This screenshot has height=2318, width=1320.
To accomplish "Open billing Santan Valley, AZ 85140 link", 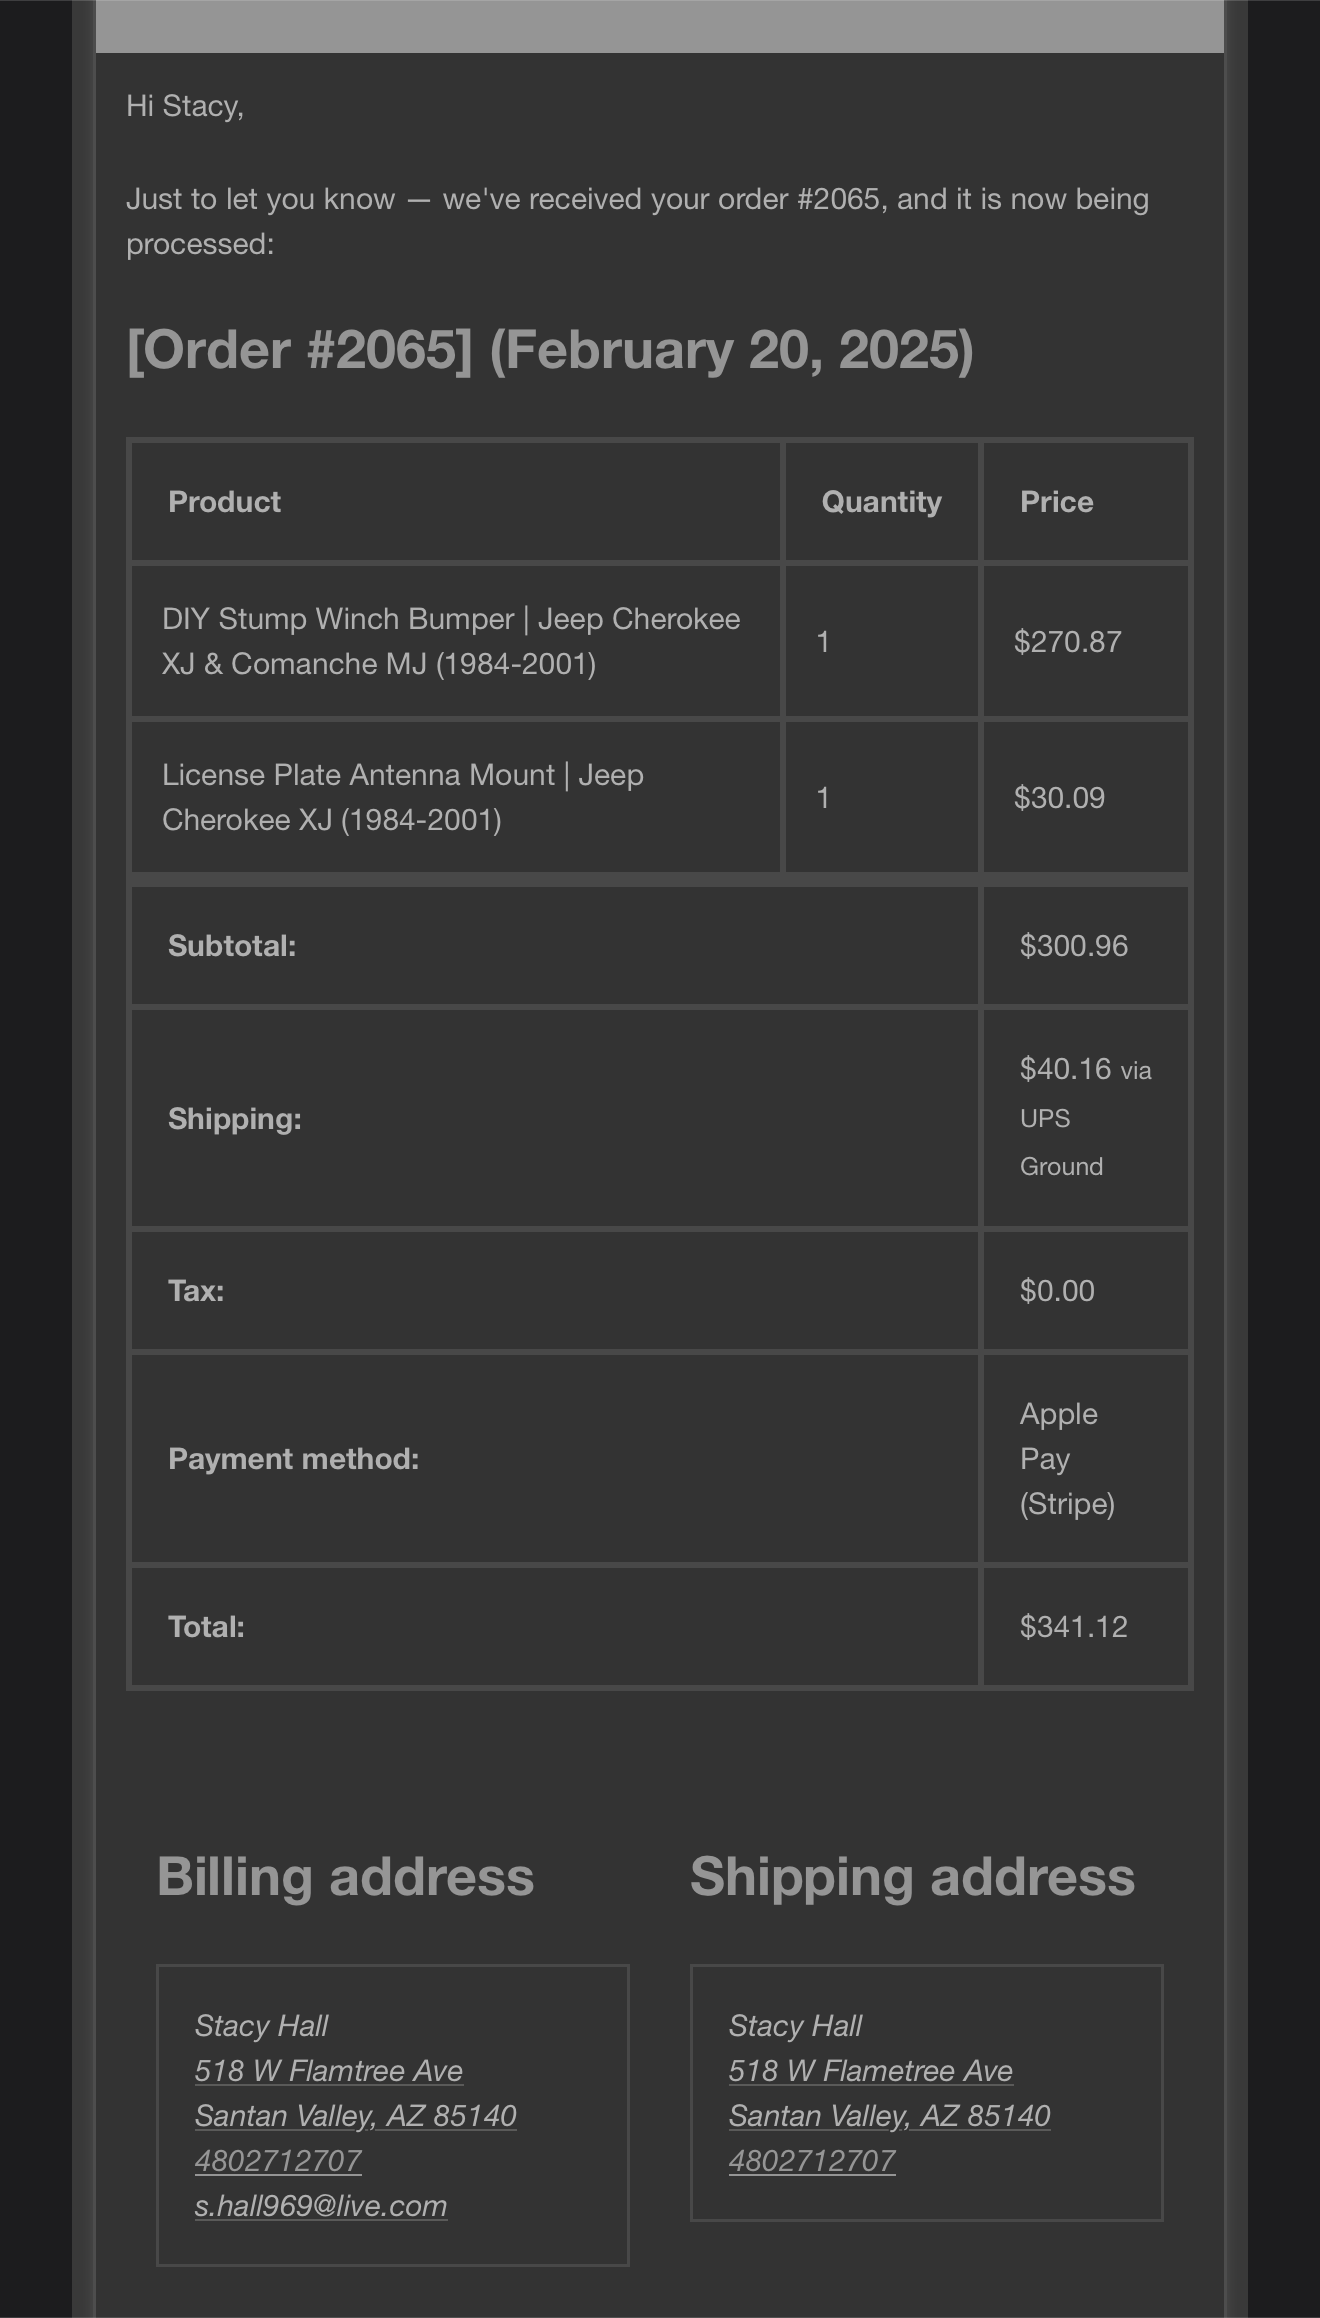I will click(x=355, y=2115).
